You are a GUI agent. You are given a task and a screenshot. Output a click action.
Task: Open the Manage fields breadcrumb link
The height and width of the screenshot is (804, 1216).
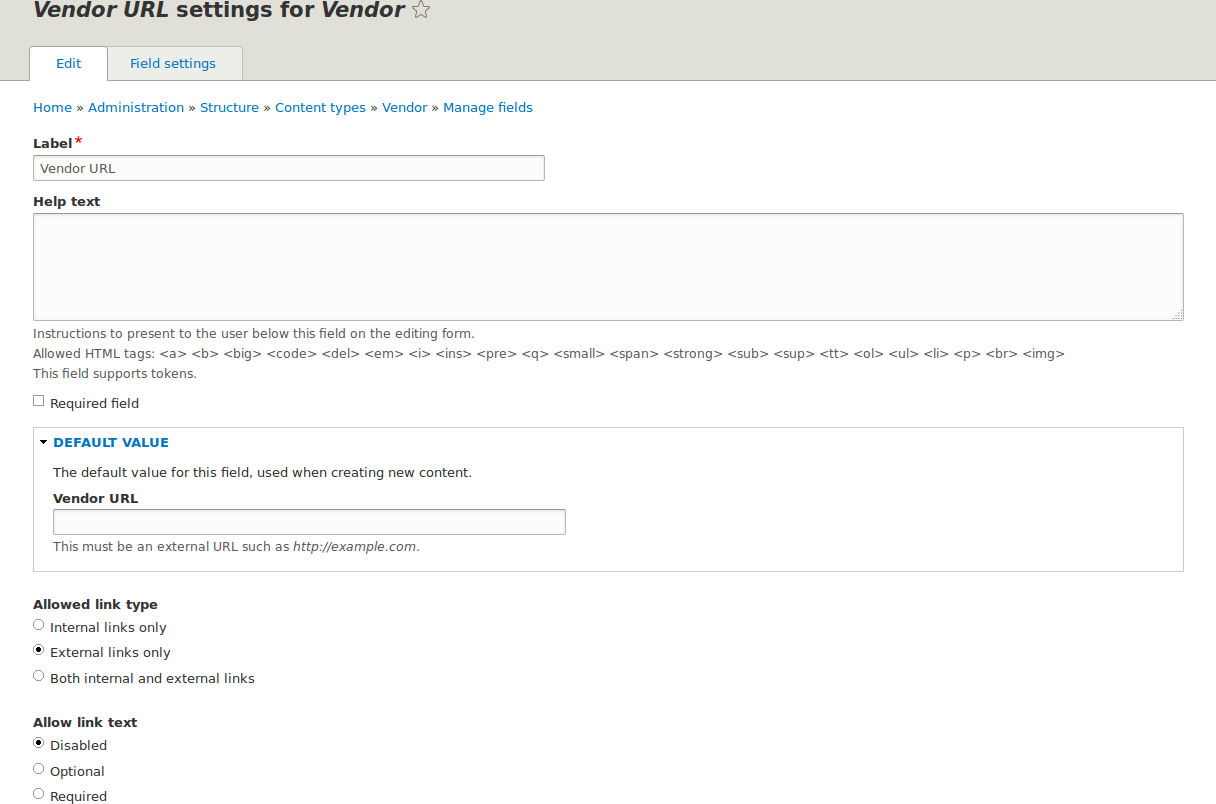(488, 107)
